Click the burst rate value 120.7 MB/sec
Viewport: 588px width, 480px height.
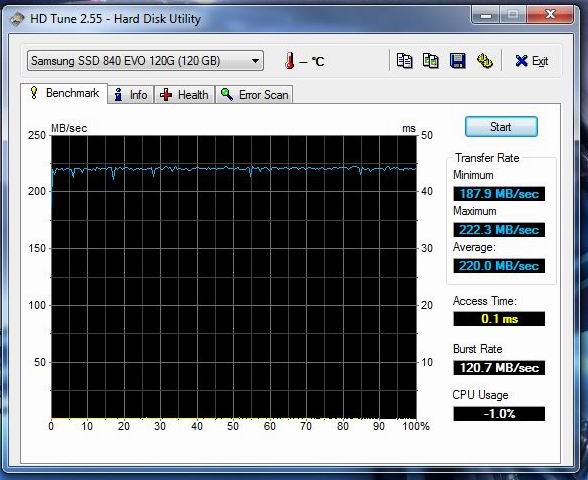(499, 368)
